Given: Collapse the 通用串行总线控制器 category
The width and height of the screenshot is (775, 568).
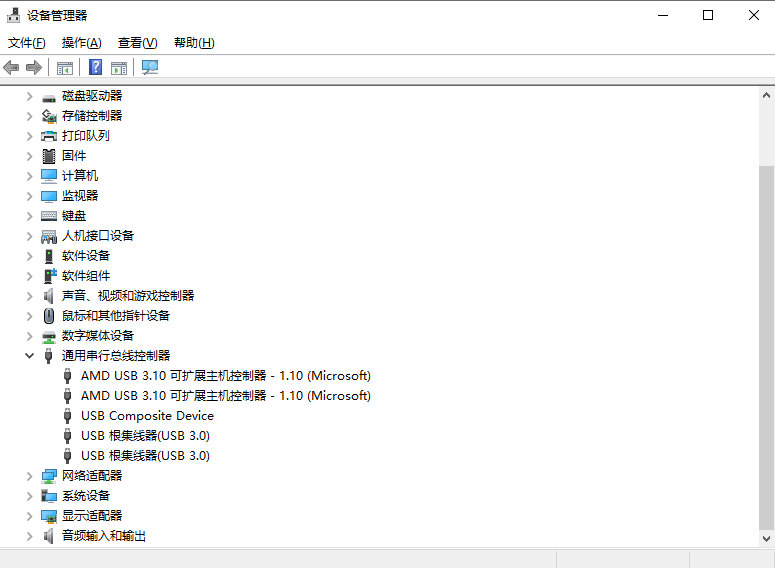Looking at the screenshot, I should coord(30,355).
